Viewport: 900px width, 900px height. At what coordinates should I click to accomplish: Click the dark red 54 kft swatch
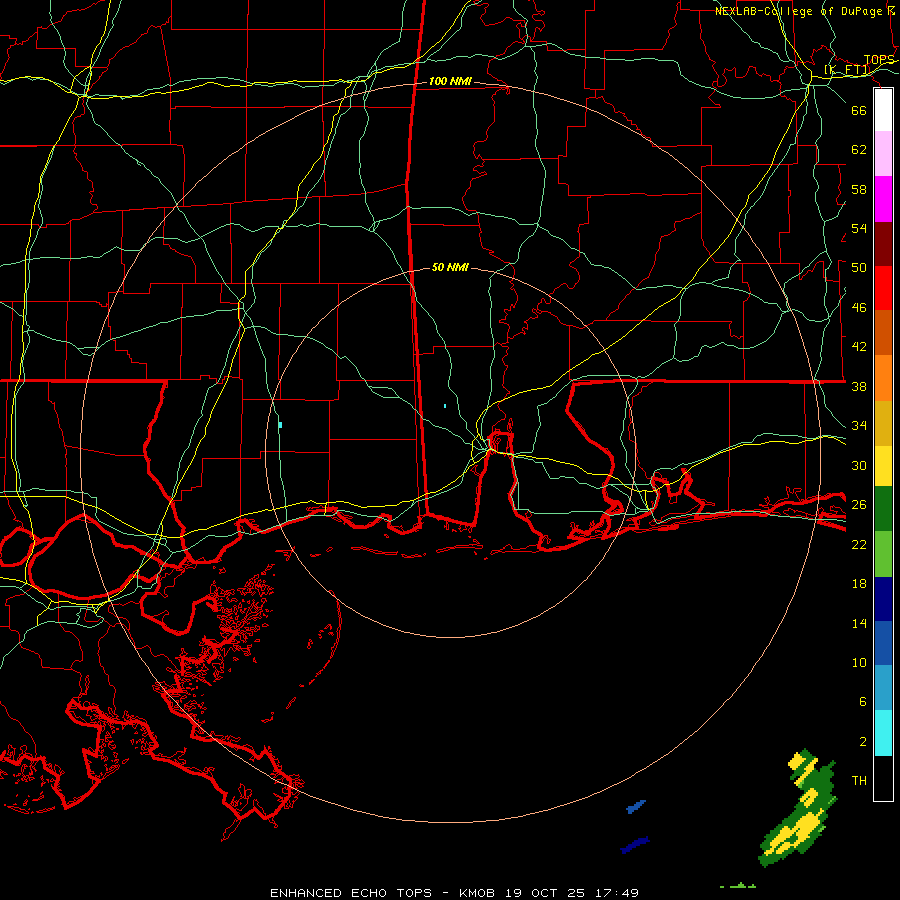click(883, 244)
